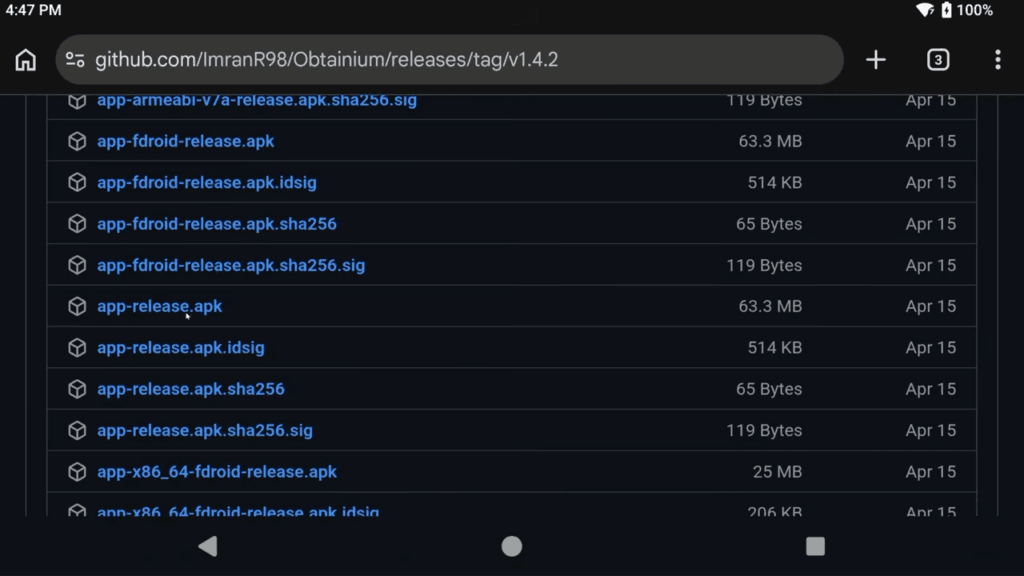Open the browser three-dot menu

(x=997, y=59)
